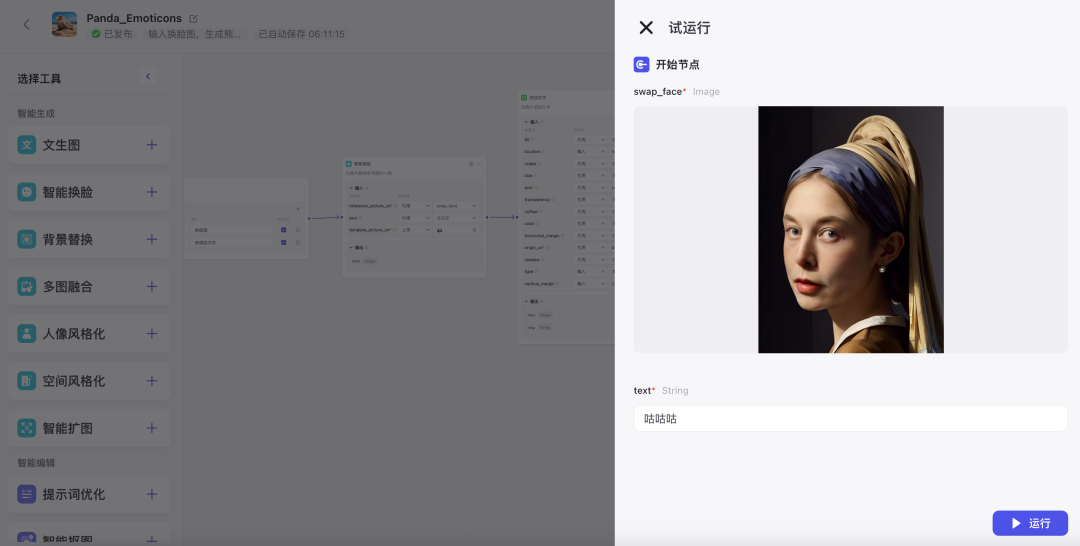This screenshot has height=546, width=1080.
Task: Collapse the 输出 section of 智能换脸 node
Action: click(351, 248)
